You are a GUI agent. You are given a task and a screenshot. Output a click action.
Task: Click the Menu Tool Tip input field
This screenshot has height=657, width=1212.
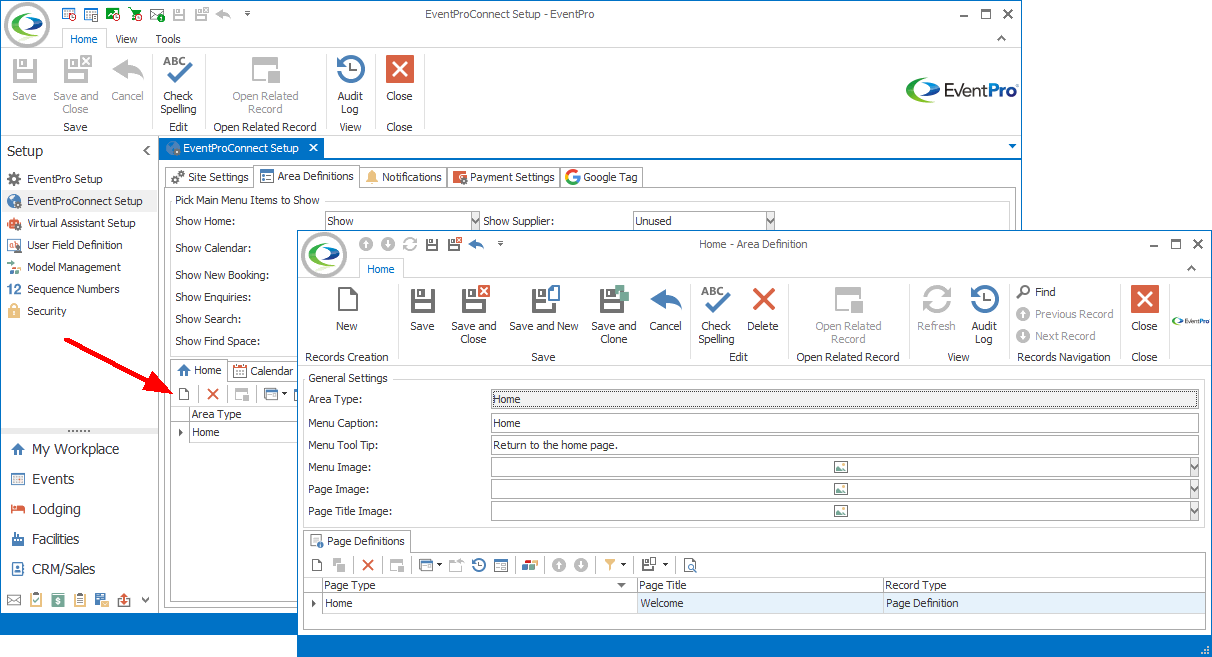pyautogui.click(x=845, y=445)
